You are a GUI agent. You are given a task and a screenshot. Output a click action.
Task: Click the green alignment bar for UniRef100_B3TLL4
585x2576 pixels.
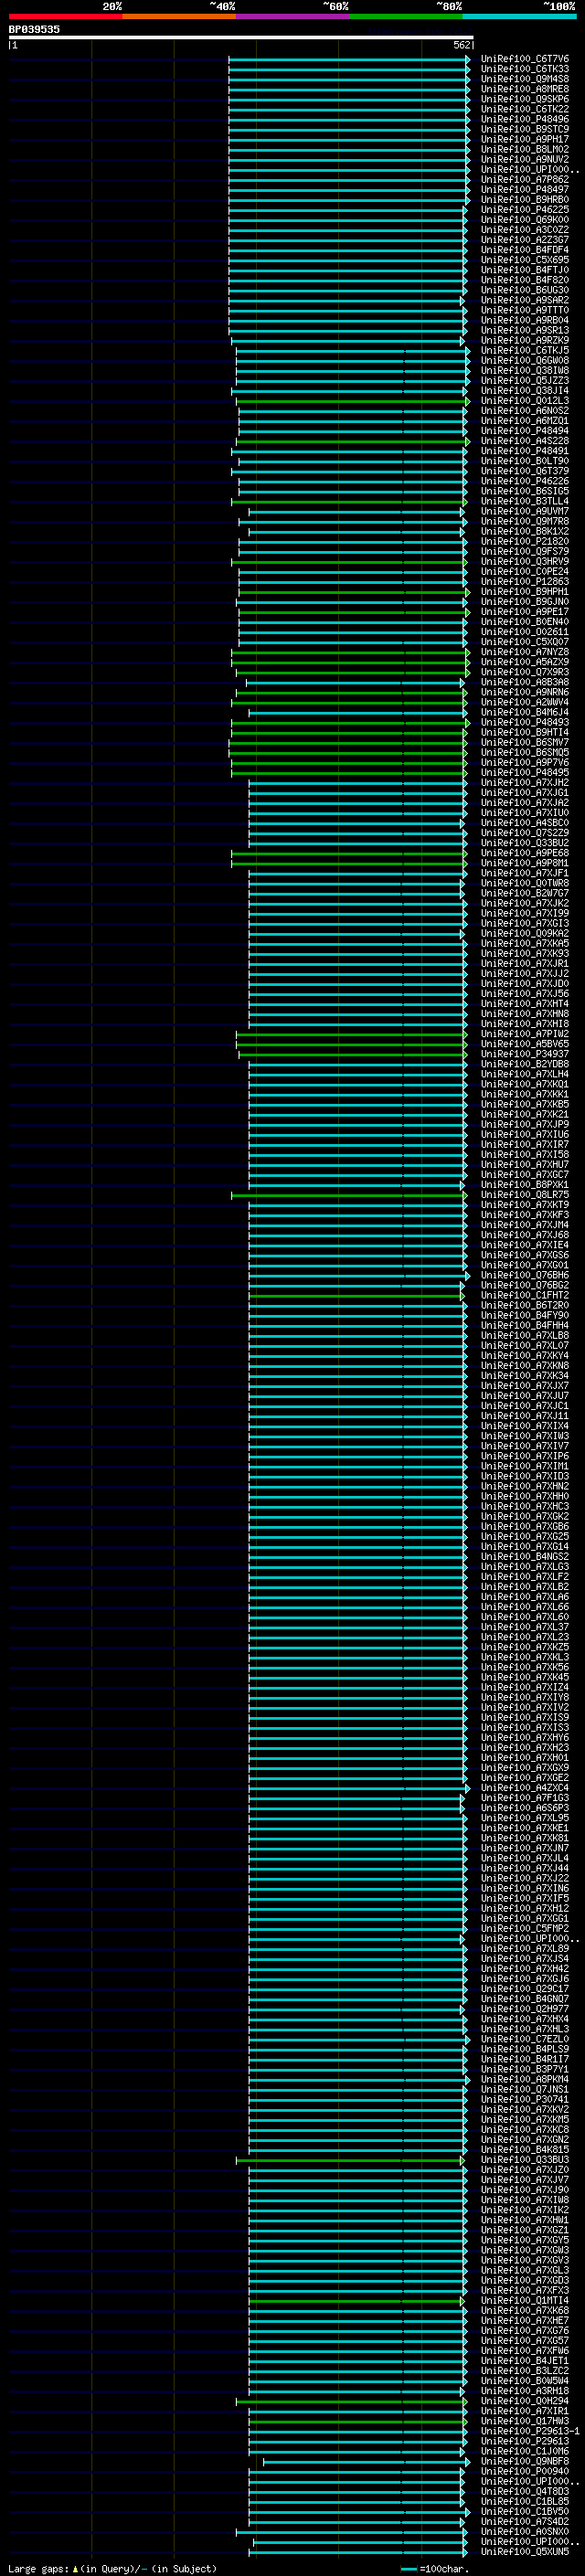click(349, 502)
